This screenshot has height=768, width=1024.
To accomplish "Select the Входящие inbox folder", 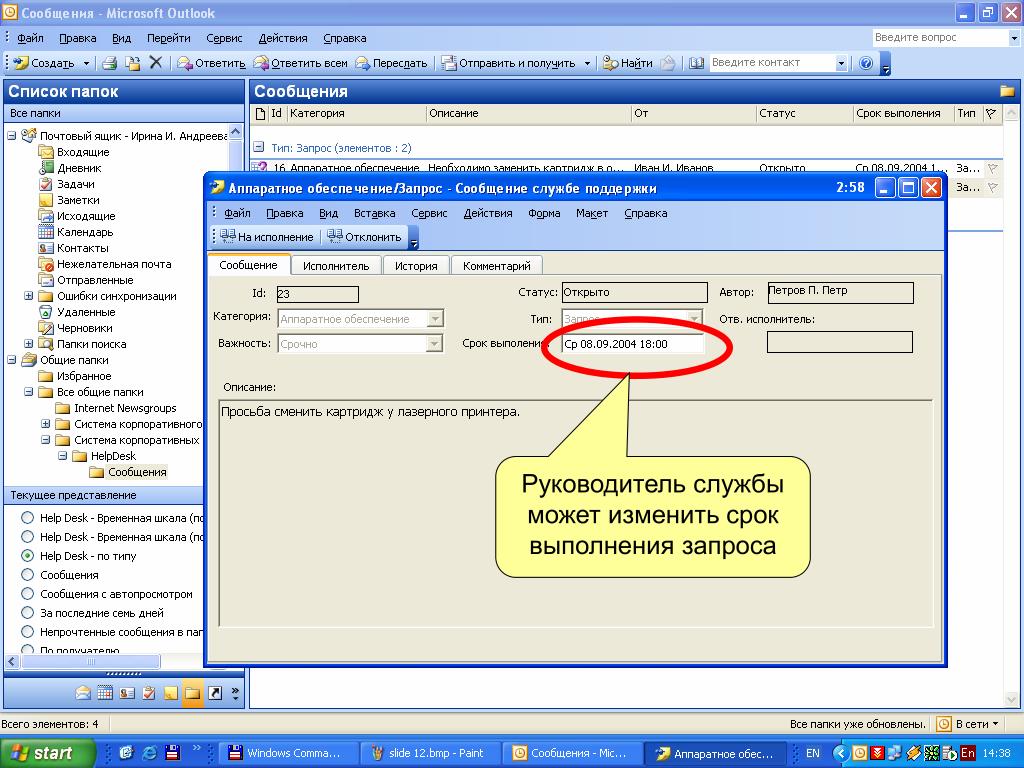I will point(83,152).
